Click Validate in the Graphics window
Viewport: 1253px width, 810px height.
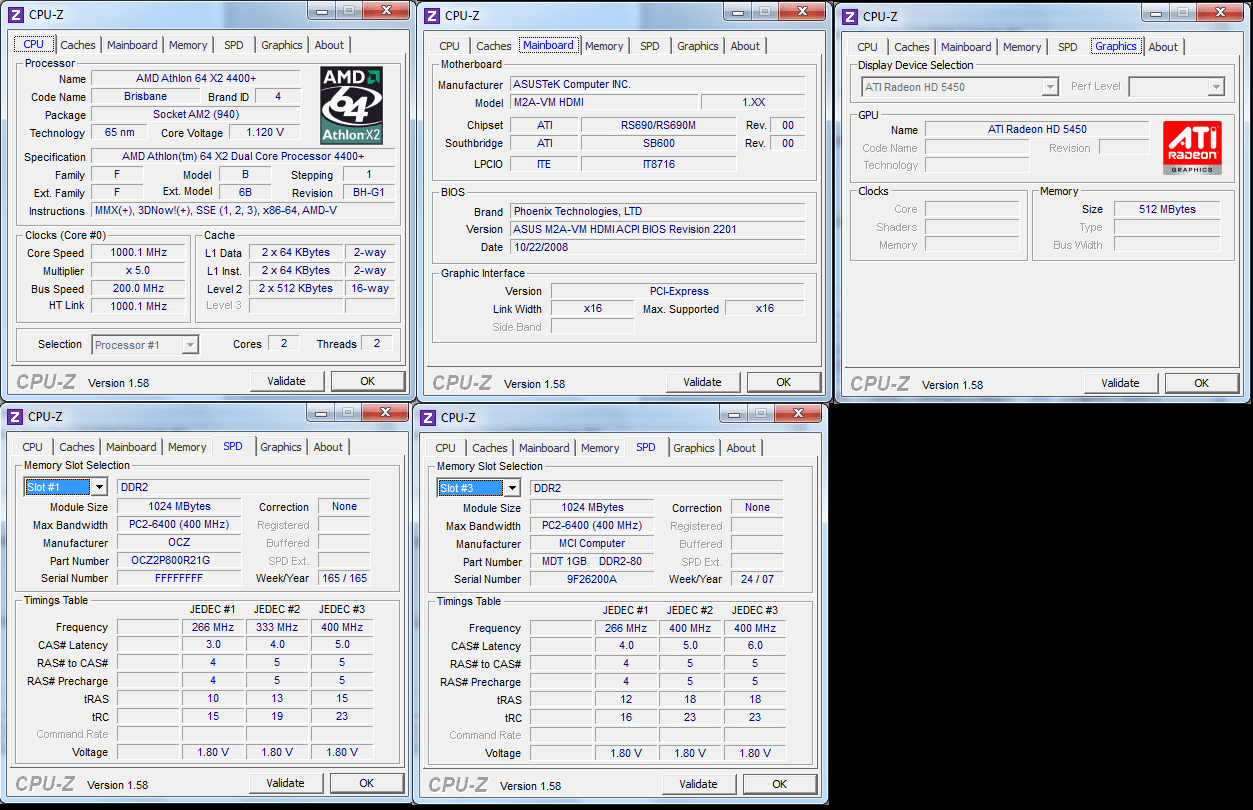(x=1120, y=383)
